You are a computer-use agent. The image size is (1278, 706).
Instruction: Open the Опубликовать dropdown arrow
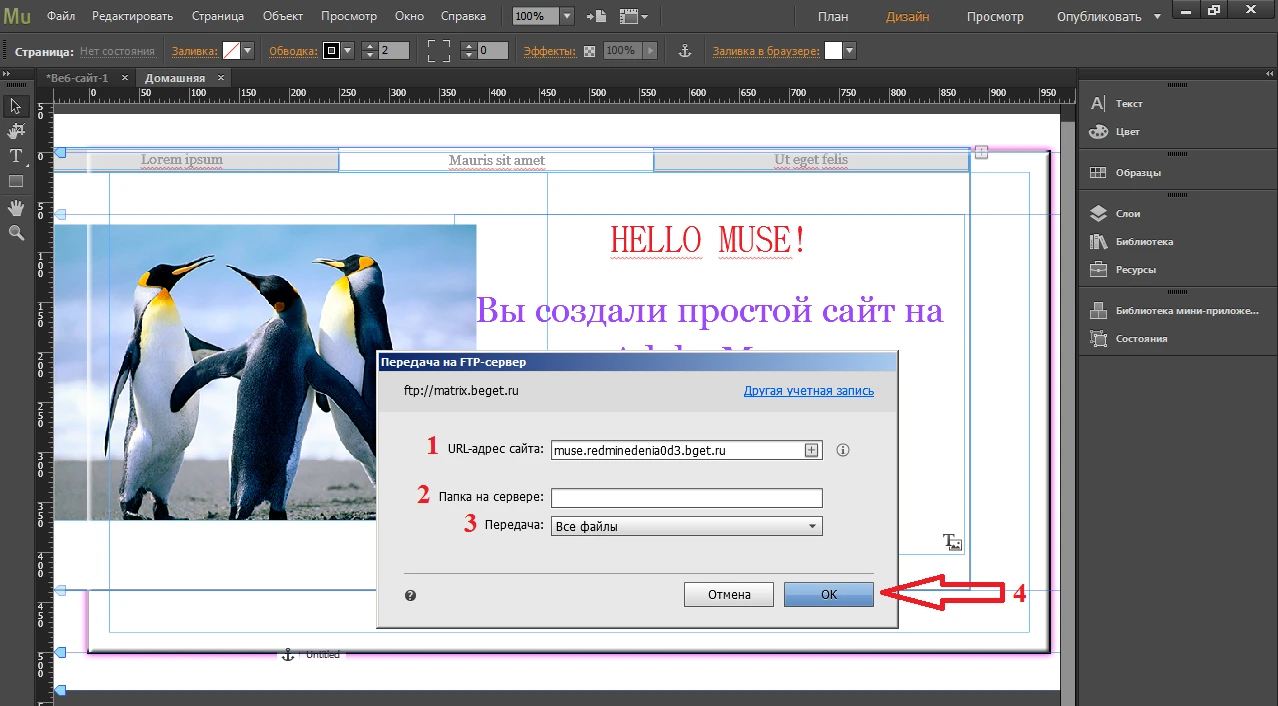click(x=1157, y=17)
